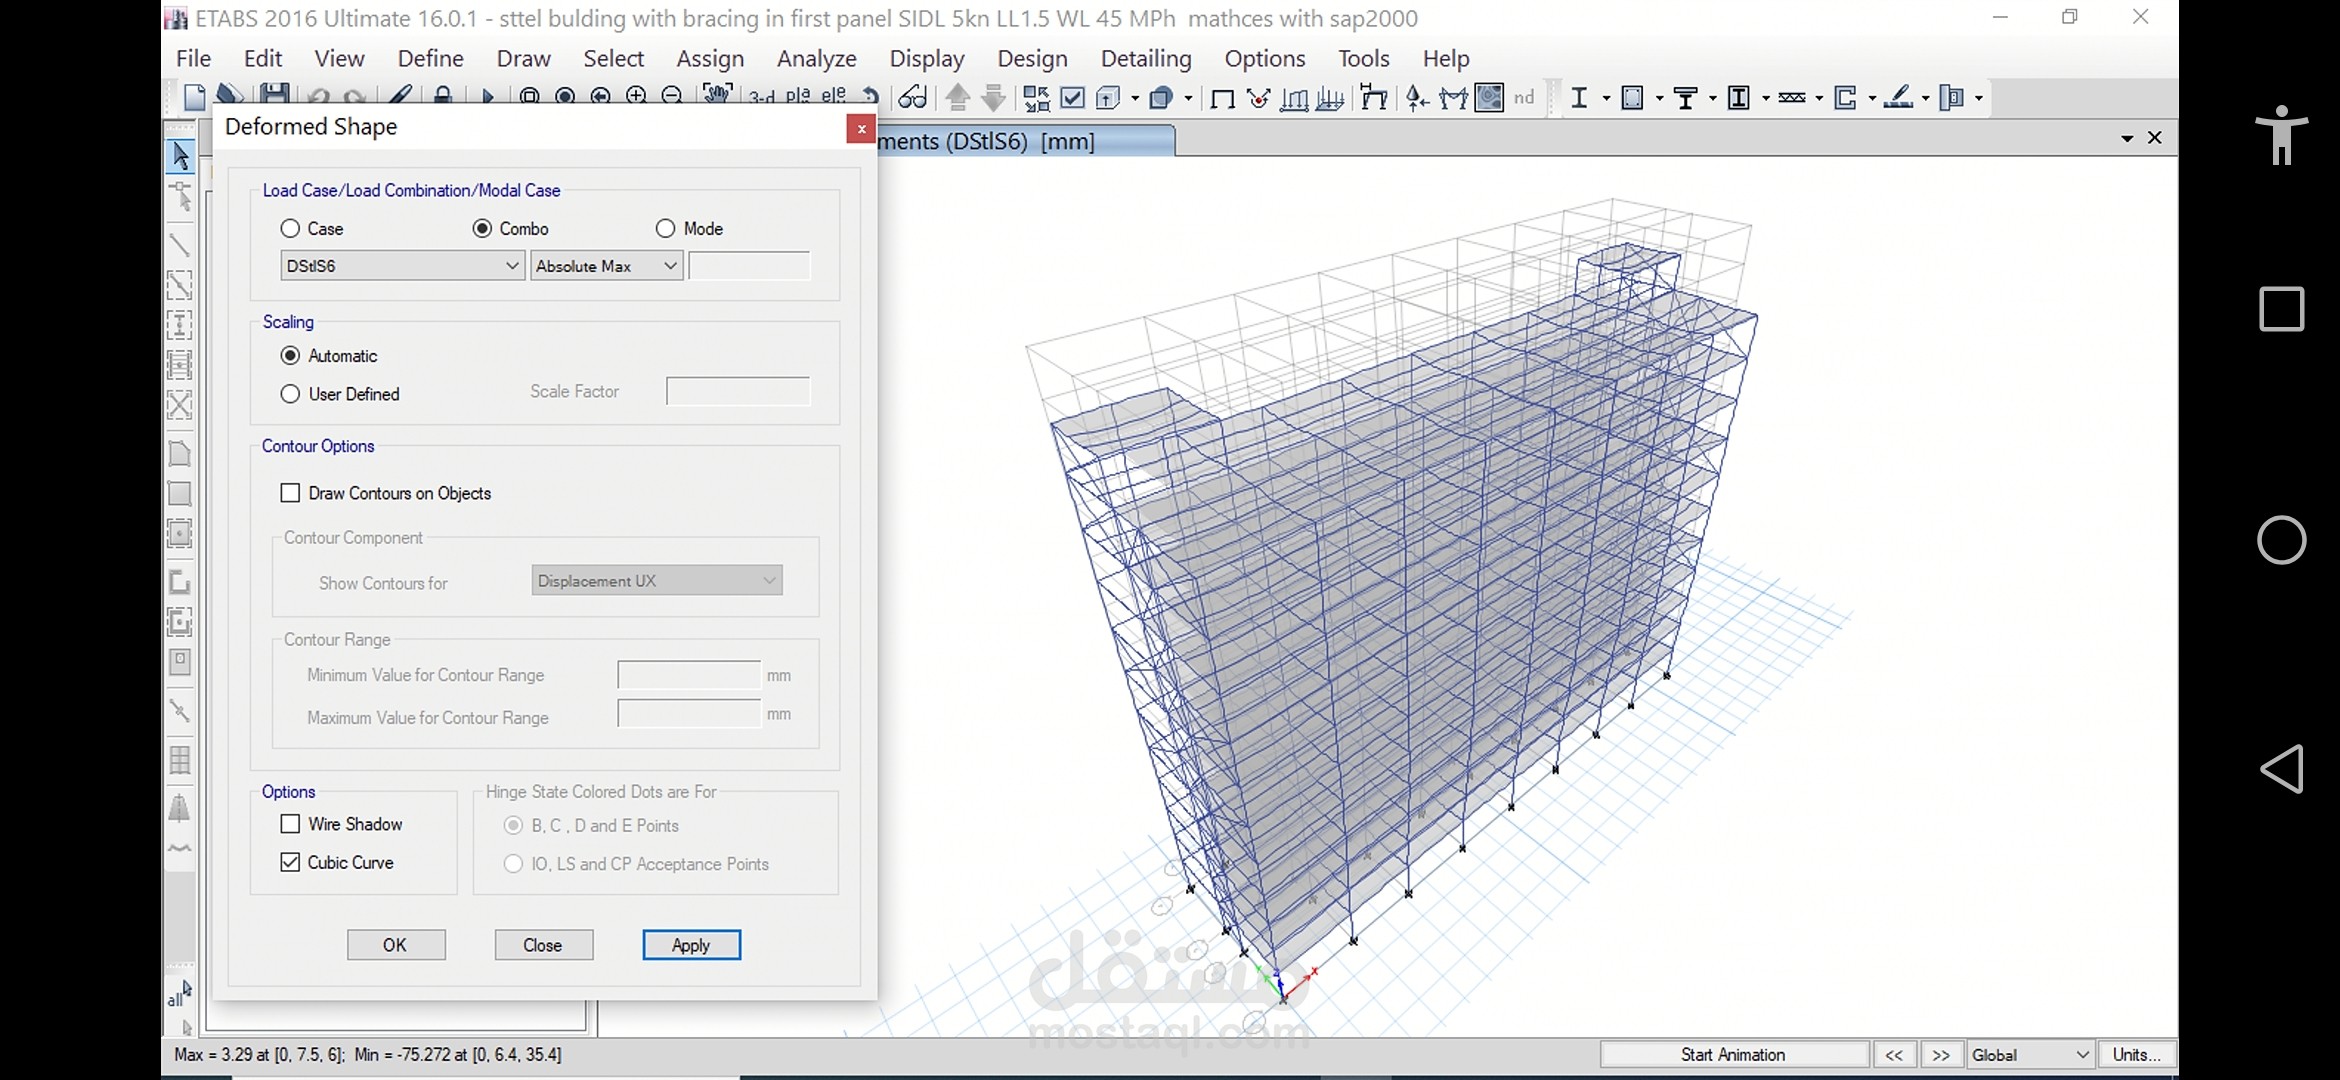Click the Save model floppy icon
This screenshot has height=1080, width=2340.
274,96
